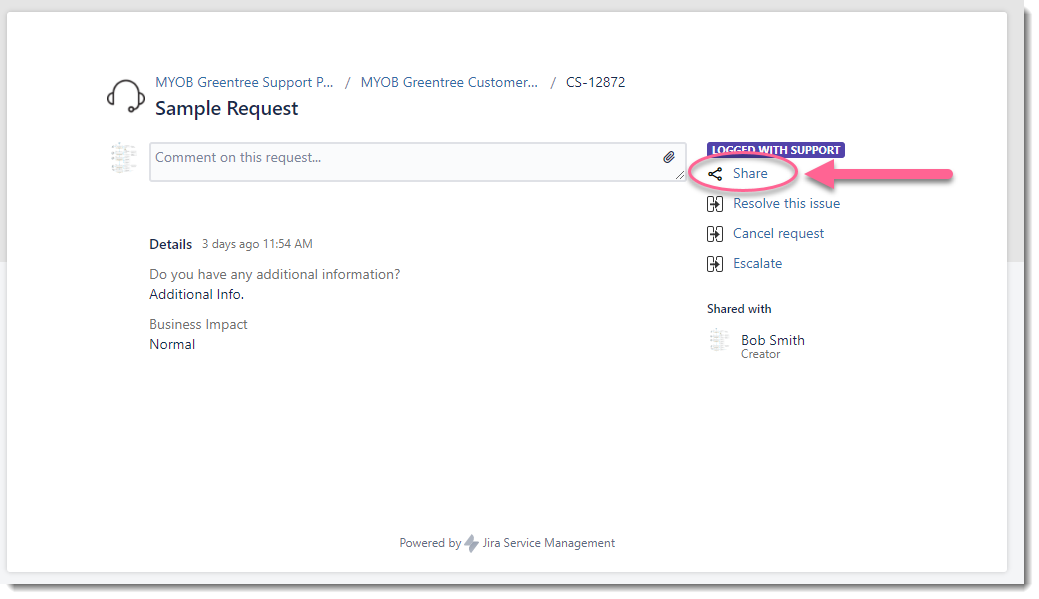Select Resolve this issue
Viewport: 1039px width, 599px height.
click(787, 203)
